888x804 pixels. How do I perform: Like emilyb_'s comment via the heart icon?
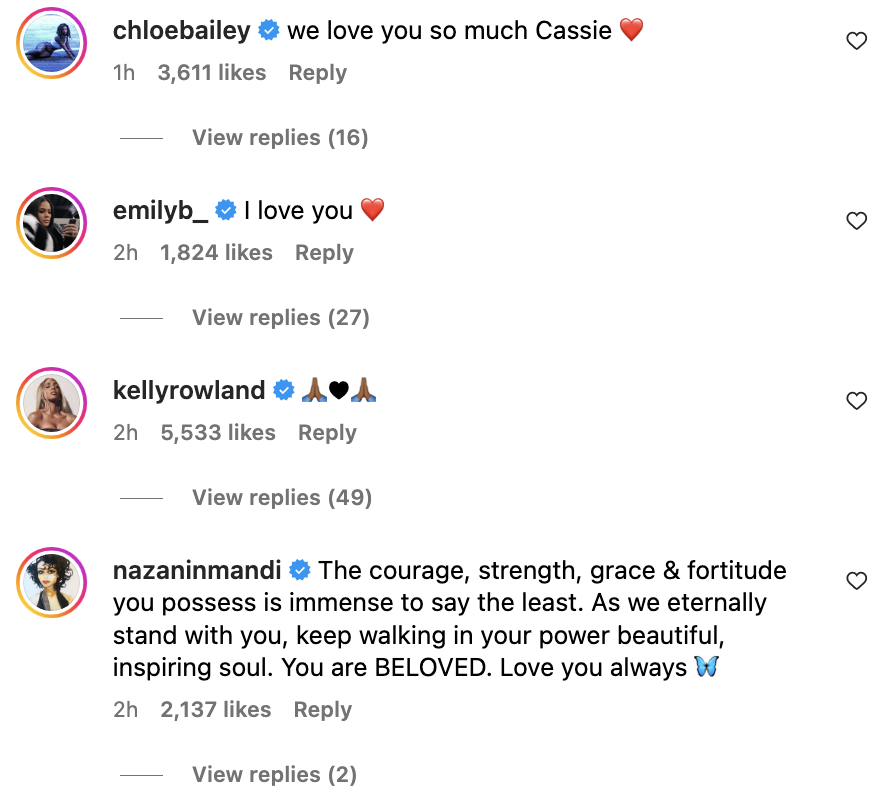pos(857,221)
